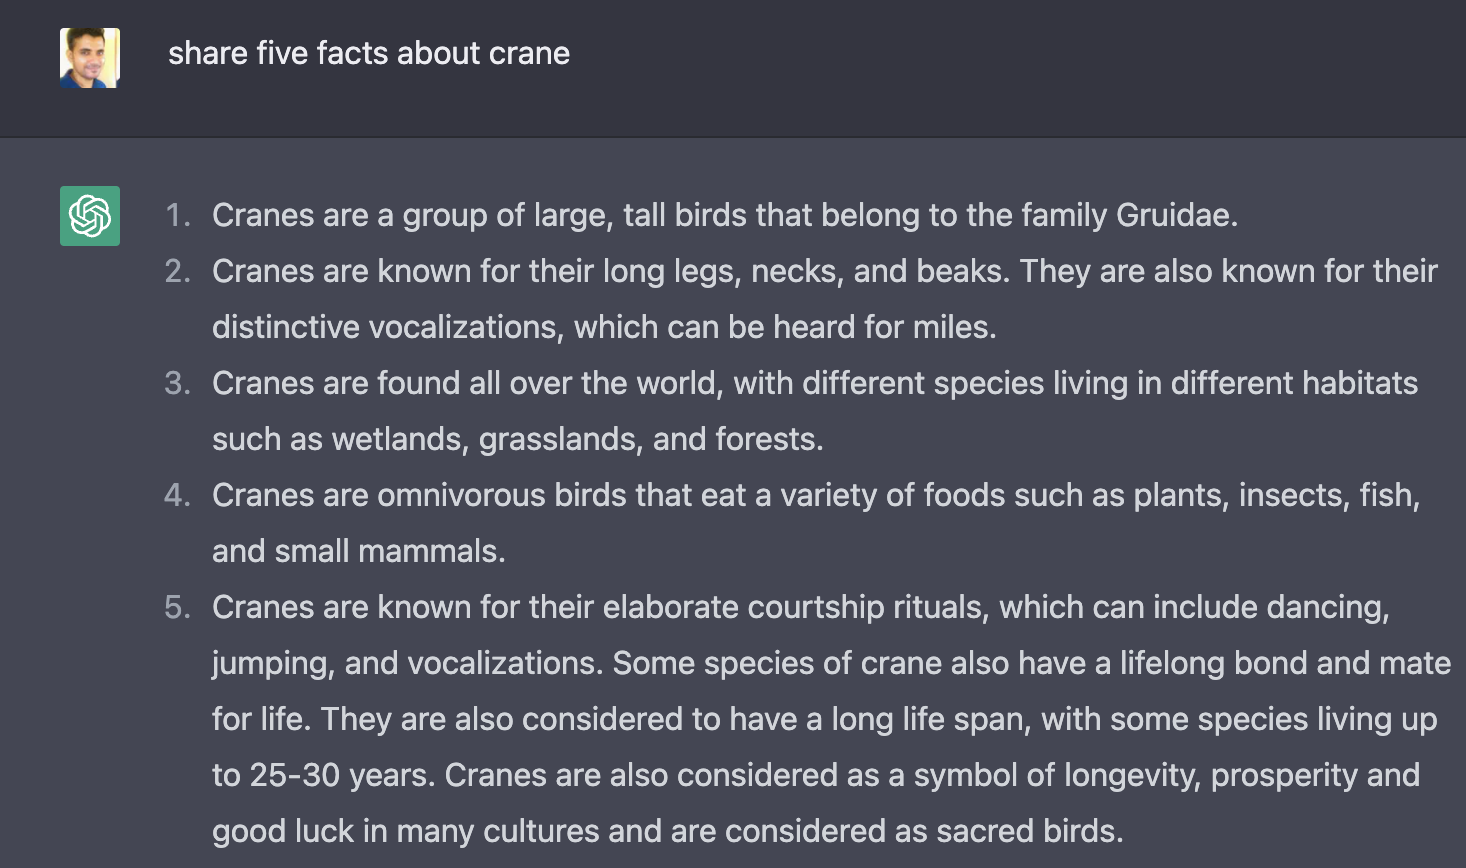1466x868 pixels.
Task: Click the list number 4 marker
Action: coord(177,495)
